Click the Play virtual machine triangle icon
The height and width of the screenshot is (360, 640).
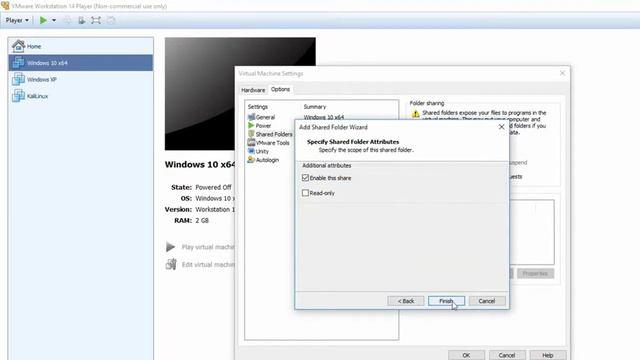pos(171,247)
